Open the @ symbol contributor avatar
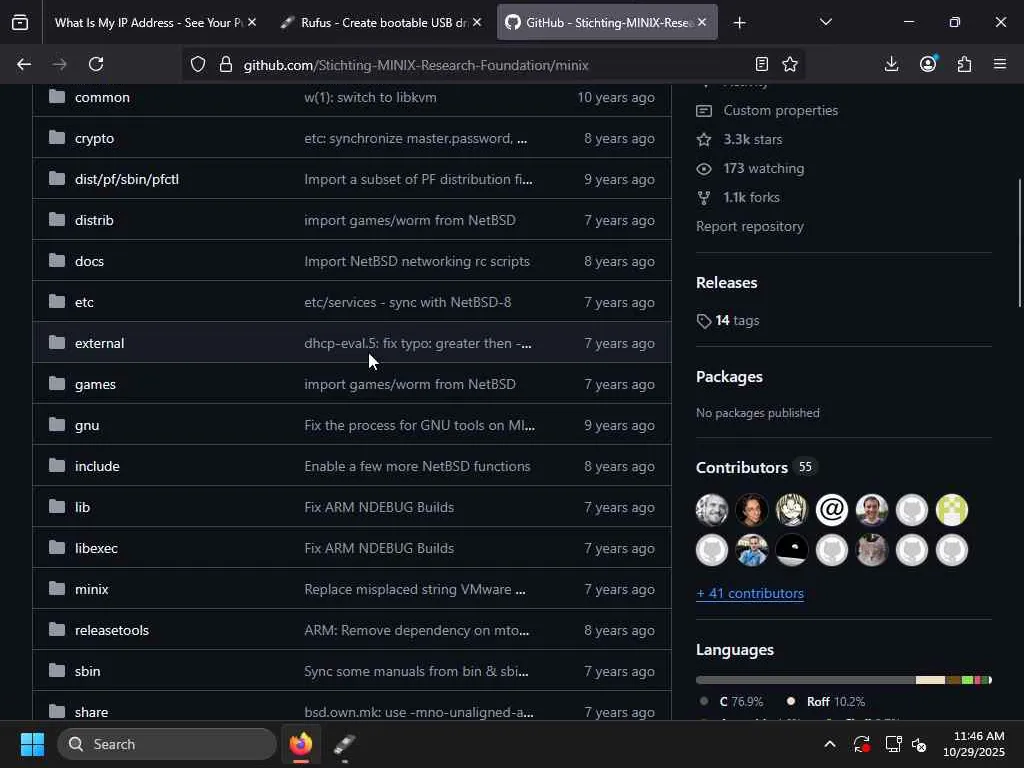 coord(831,510)
